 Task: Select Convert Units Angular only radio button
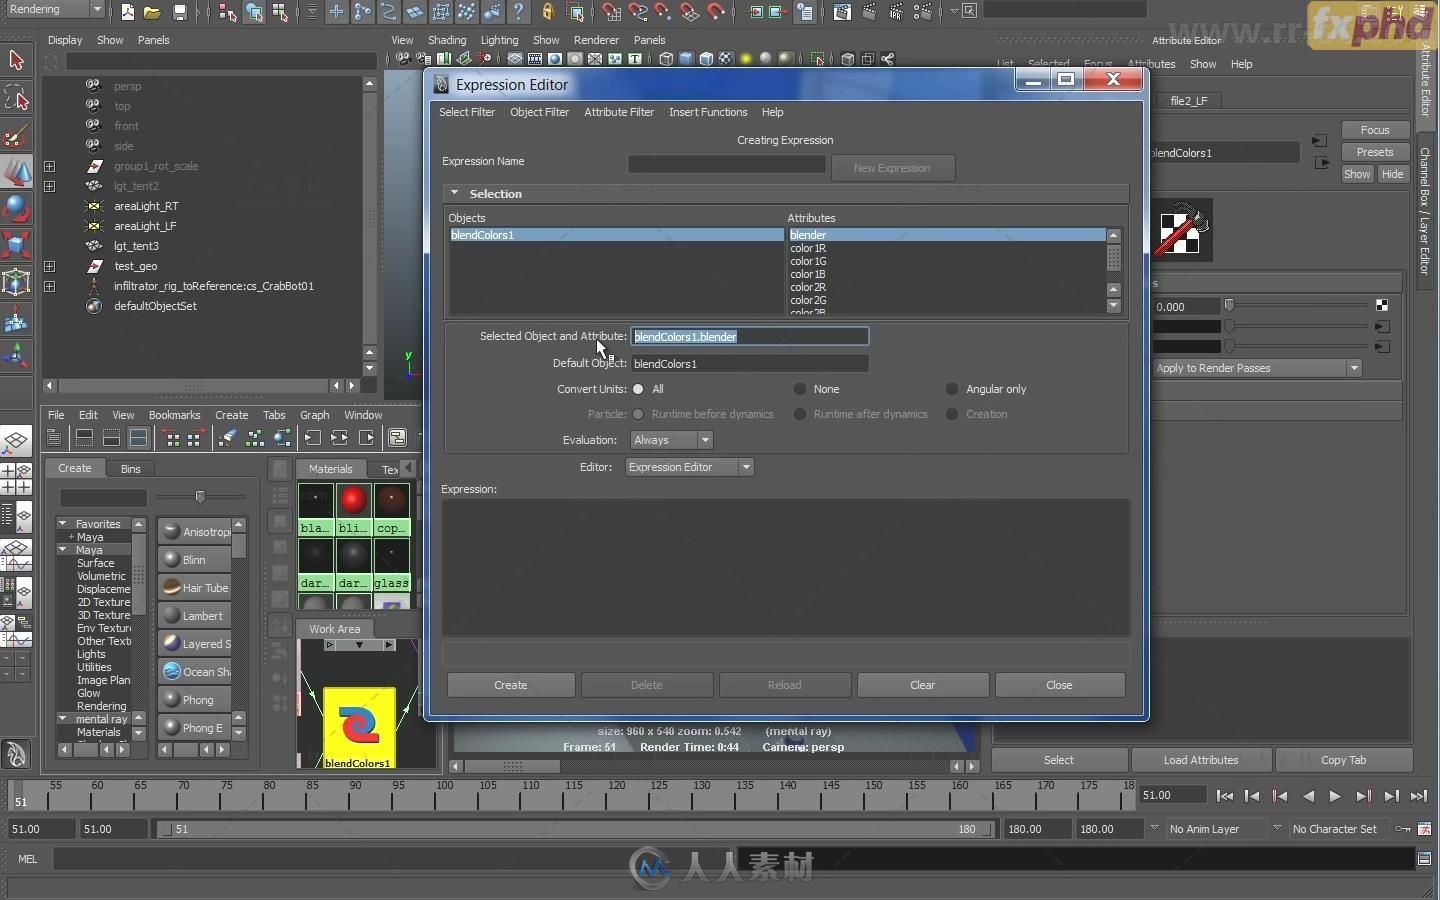pyautogui.click(x=952, y=389)
